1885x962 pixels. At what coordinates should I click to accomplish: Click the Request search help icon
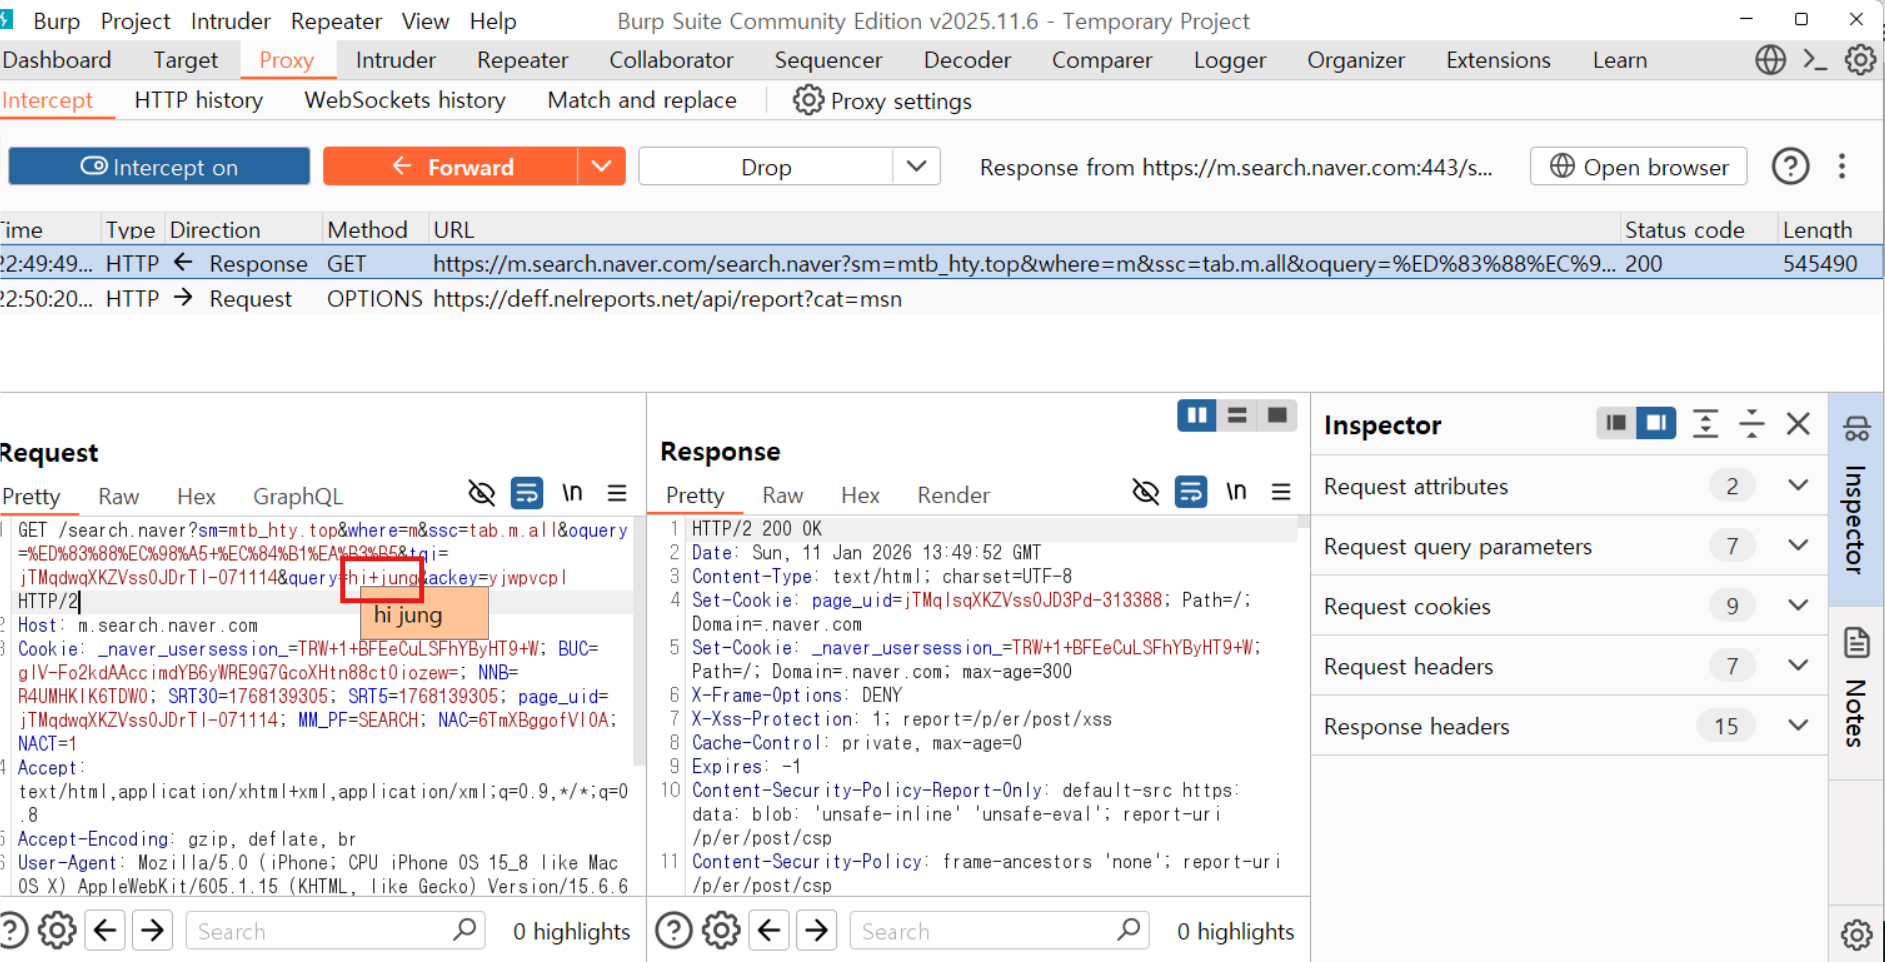pos(13,931)
